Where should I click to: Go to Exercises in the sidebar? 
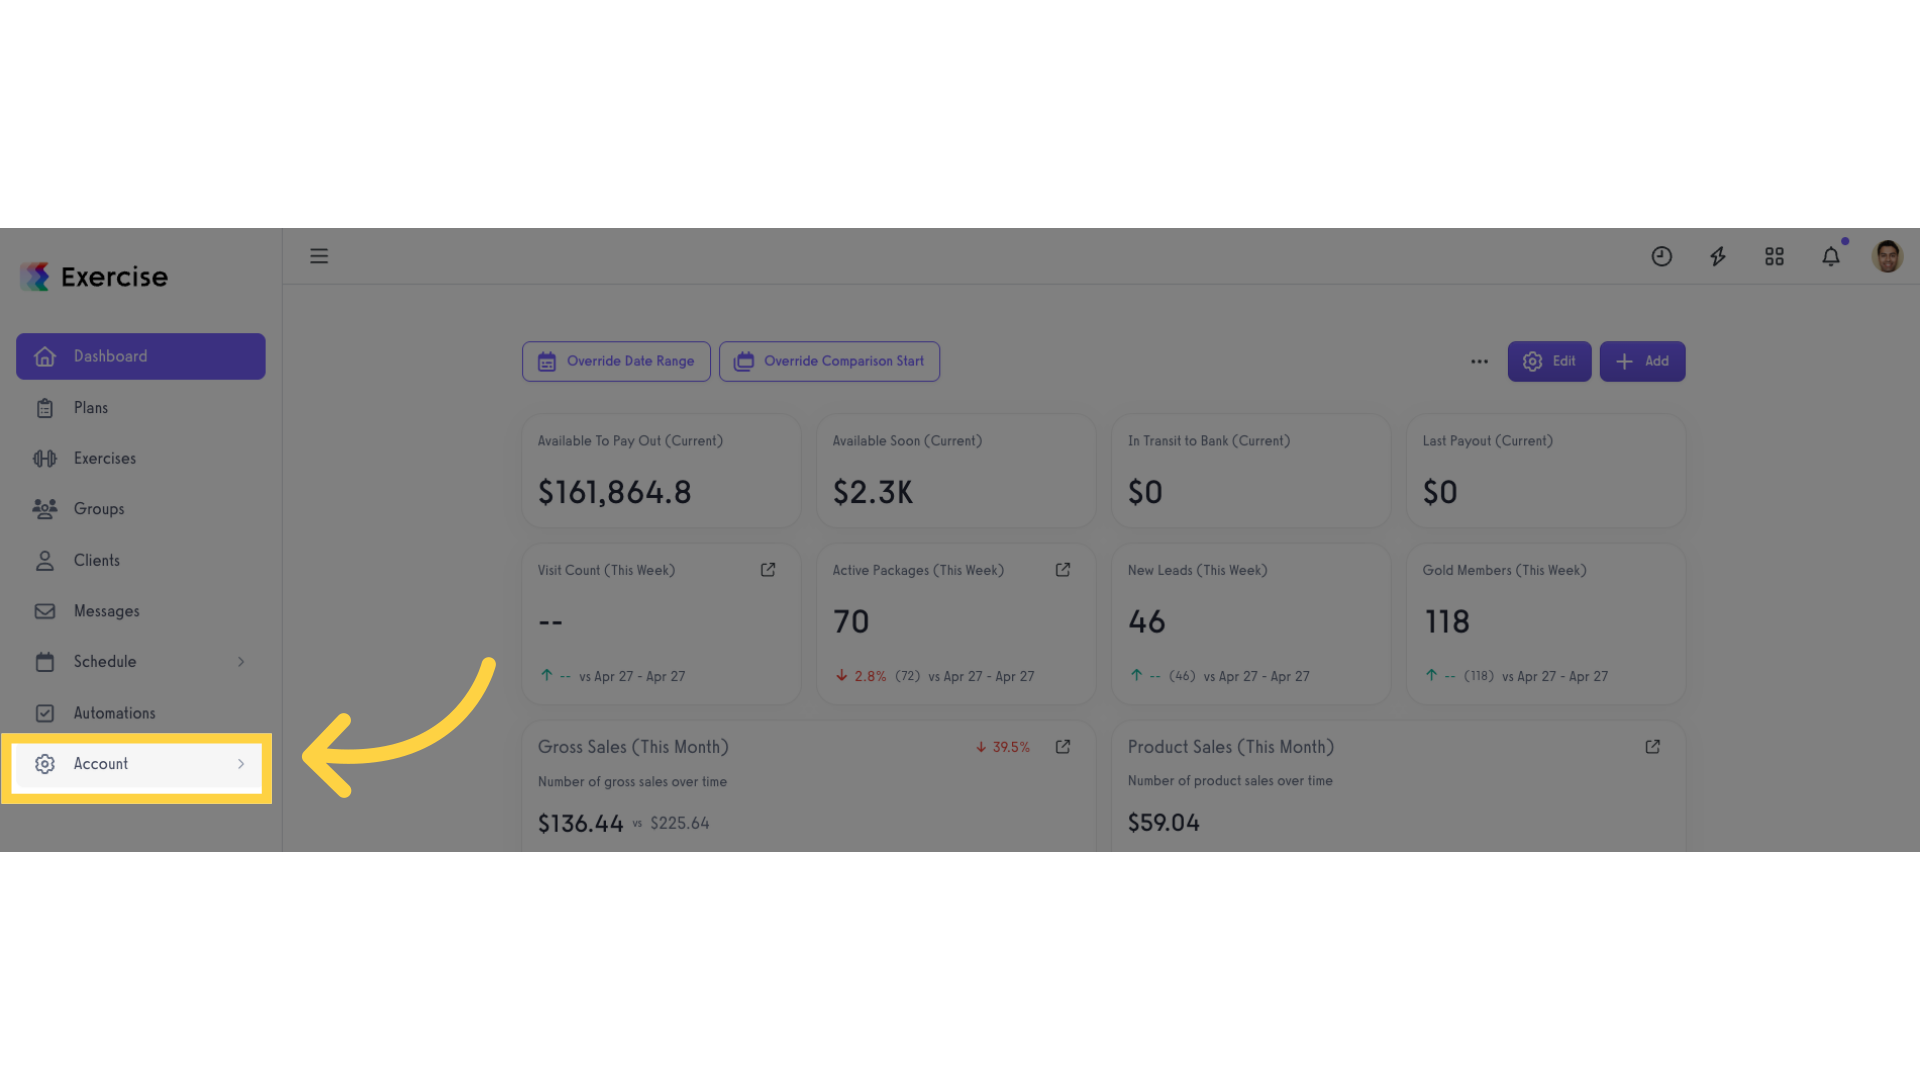141,458
